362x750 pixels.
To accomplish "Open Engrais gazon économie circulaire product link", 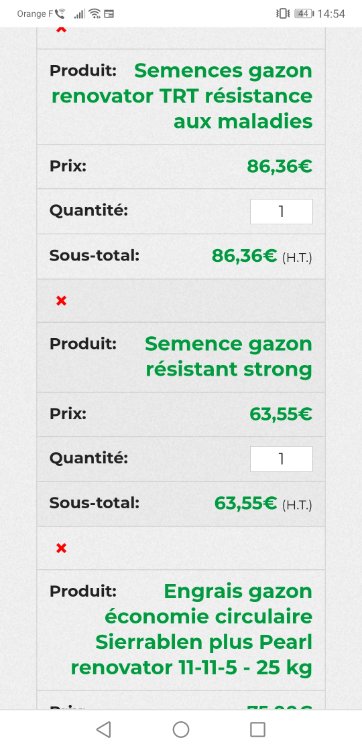I will point(191,629).
